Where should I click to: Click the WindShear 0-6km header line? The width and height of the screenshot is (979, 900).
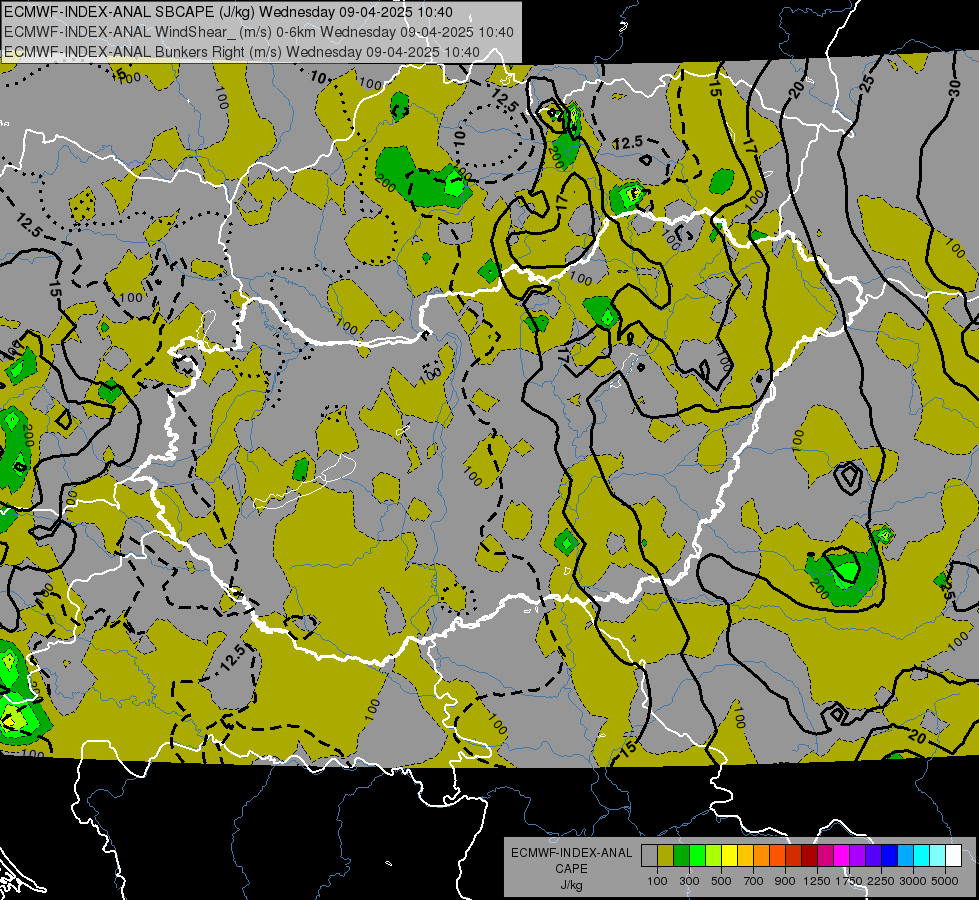[258, 32]
